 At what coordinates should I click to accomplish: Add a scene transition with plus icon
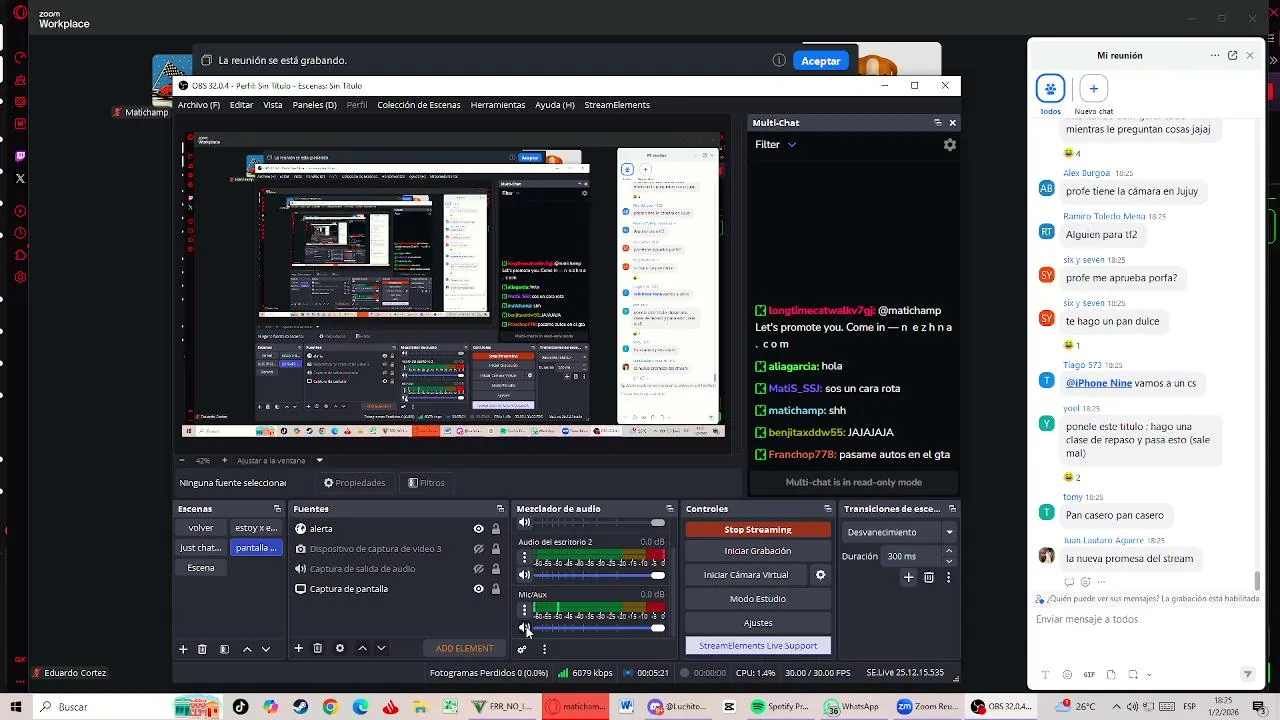[x=908, y=577]
